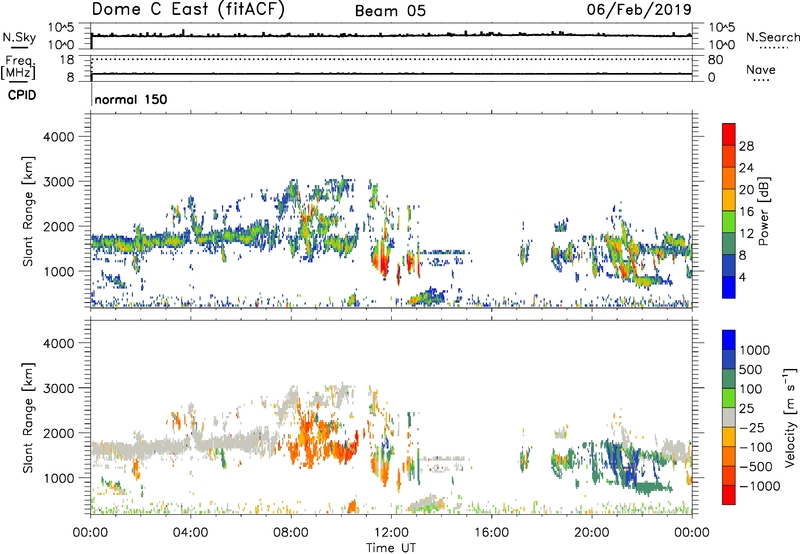
Task: Pick the red top segment of the Power color bar
Action: [x=729, y=135]
